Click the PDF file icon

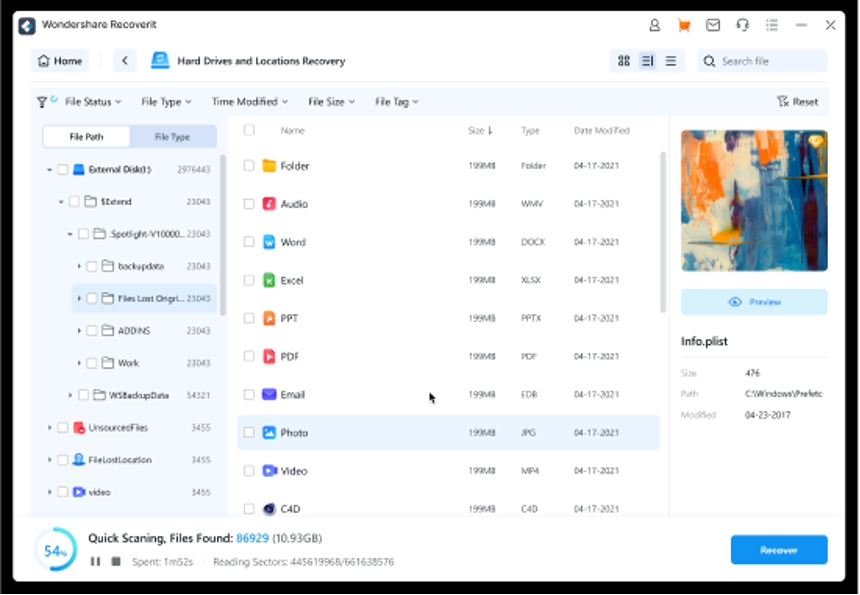269,356
